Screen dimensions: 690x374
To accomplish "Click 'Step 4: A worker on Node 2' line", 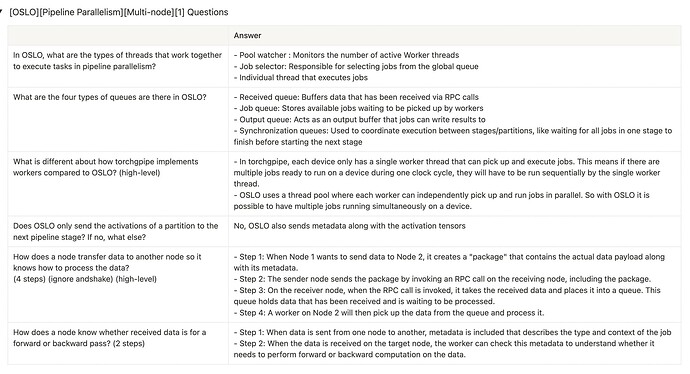I will click(x=389, y=313).
